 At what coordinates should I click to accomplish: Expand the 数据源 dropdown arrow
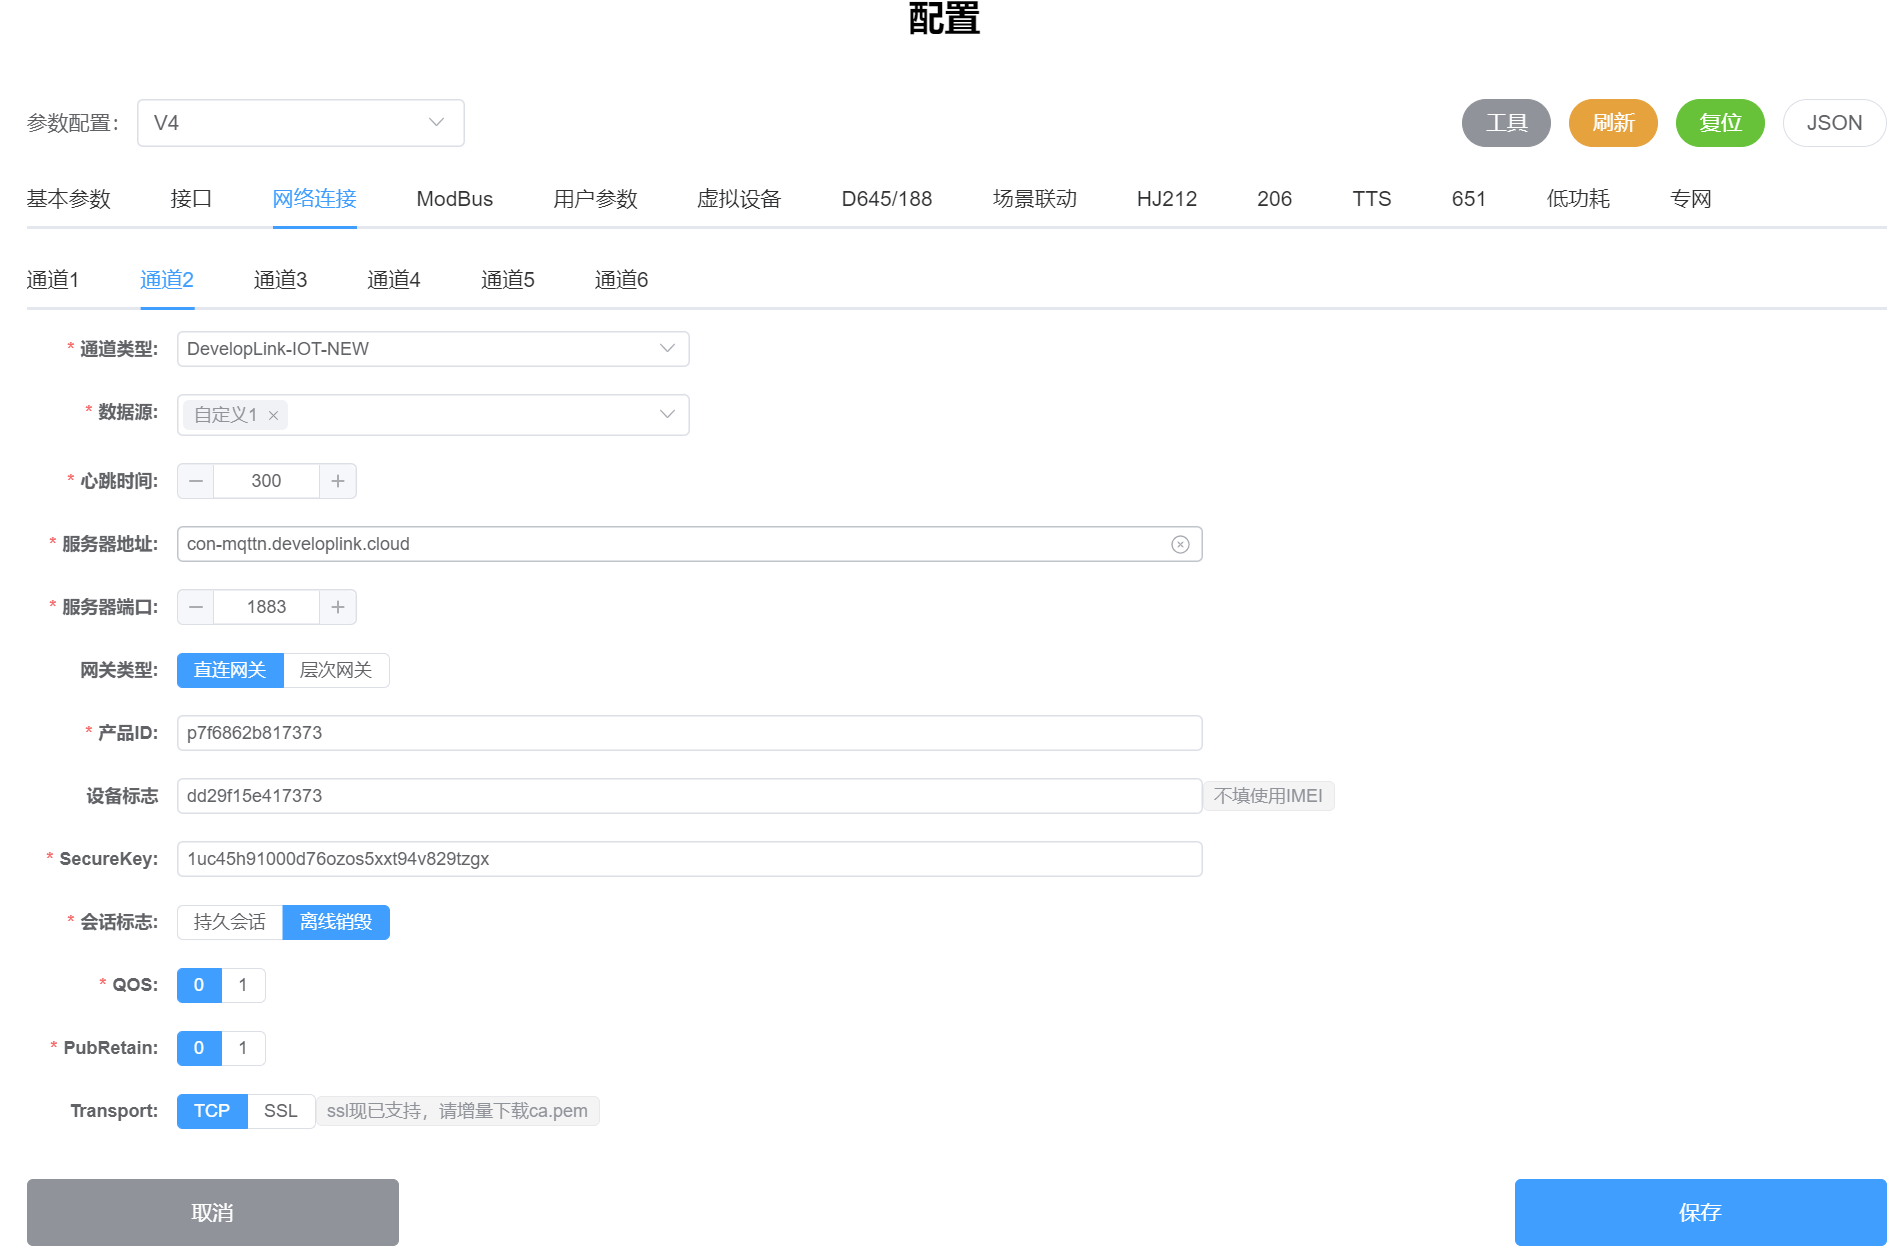(667, 414)
